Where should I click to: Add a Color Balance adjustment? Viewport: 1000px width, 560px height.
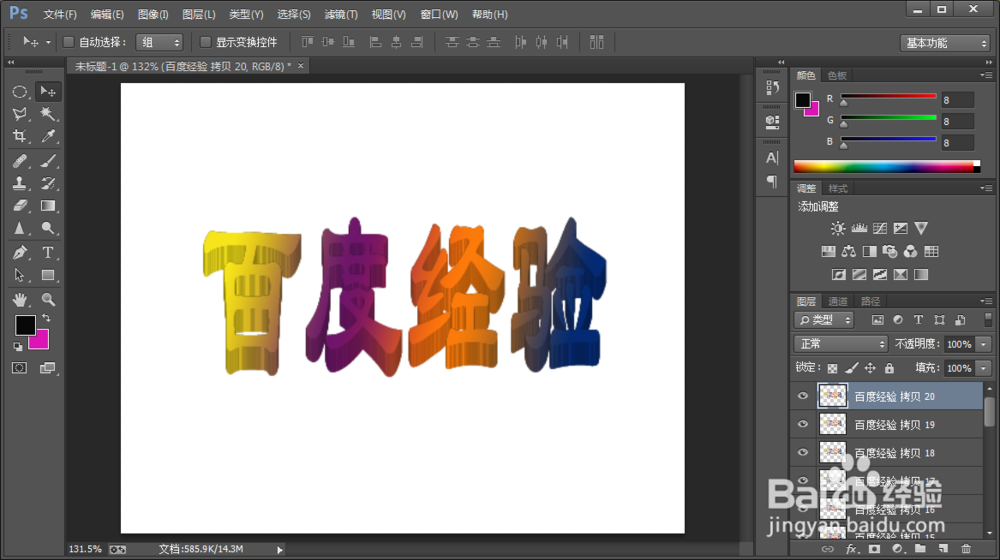(849, 251)
